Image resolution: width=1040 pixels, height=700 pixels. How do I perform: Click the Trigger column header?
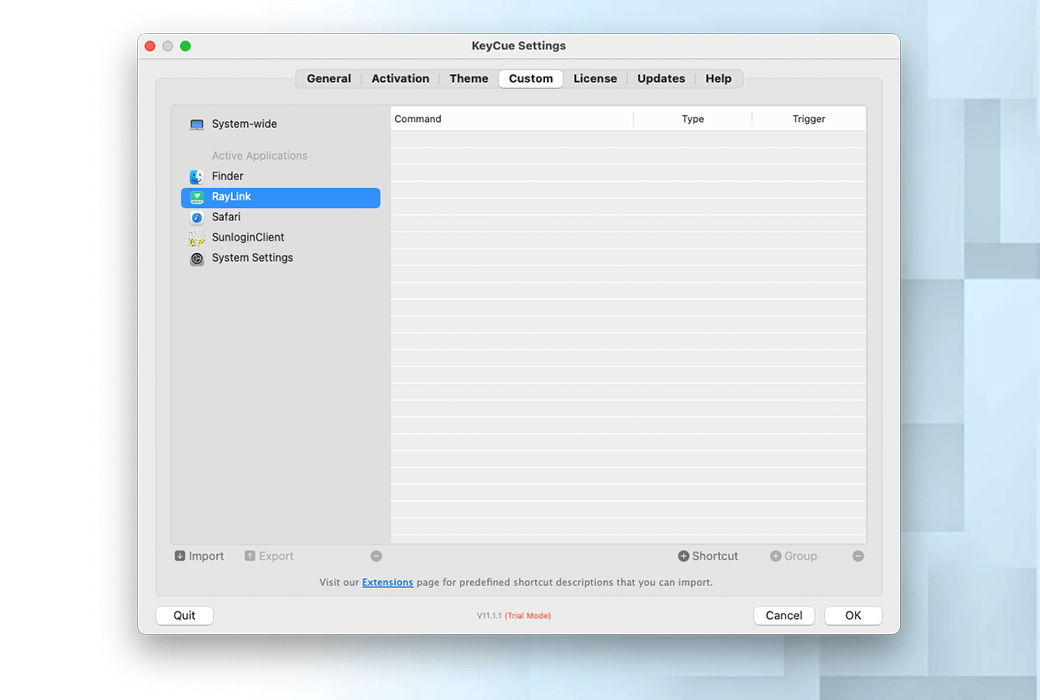coord(809,118)
